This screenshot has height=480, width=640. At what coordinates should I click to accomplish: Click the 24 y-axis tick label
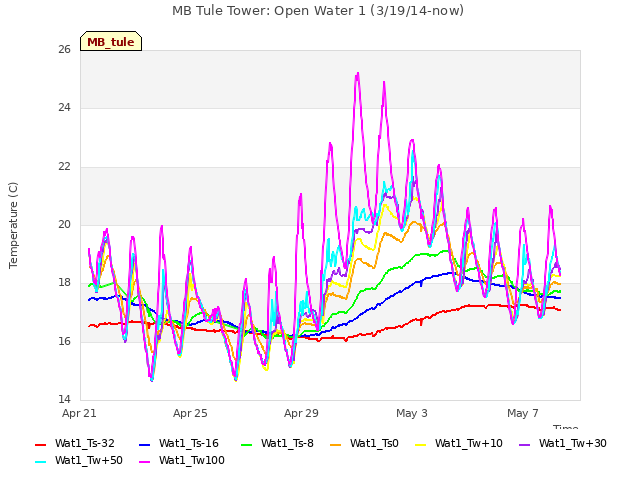point(64,108)
